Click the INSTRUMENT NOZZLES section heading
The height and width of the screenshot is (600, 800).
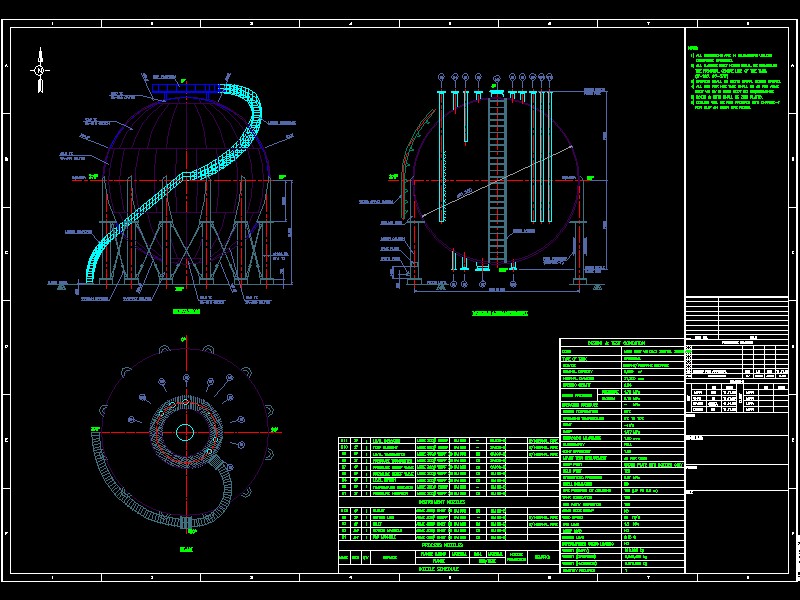(441, 502)
